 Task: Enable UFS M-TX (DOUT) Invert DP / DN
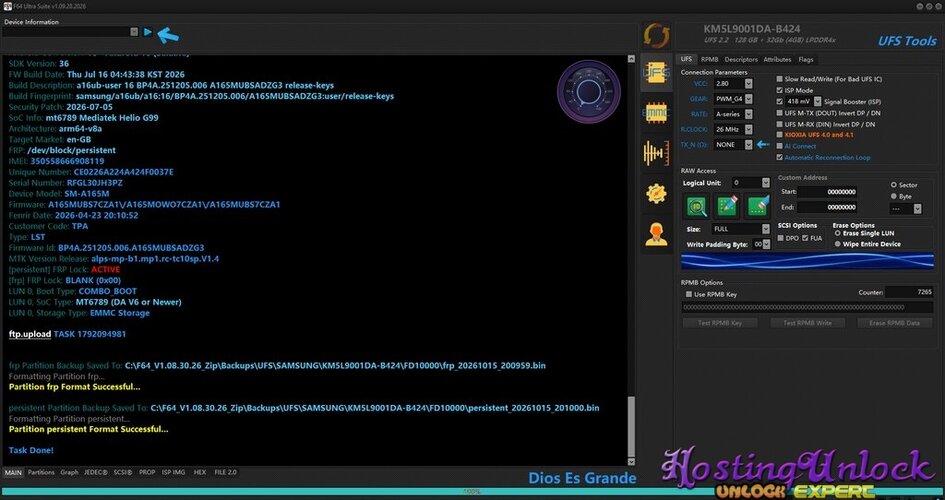tap(780, 113)
